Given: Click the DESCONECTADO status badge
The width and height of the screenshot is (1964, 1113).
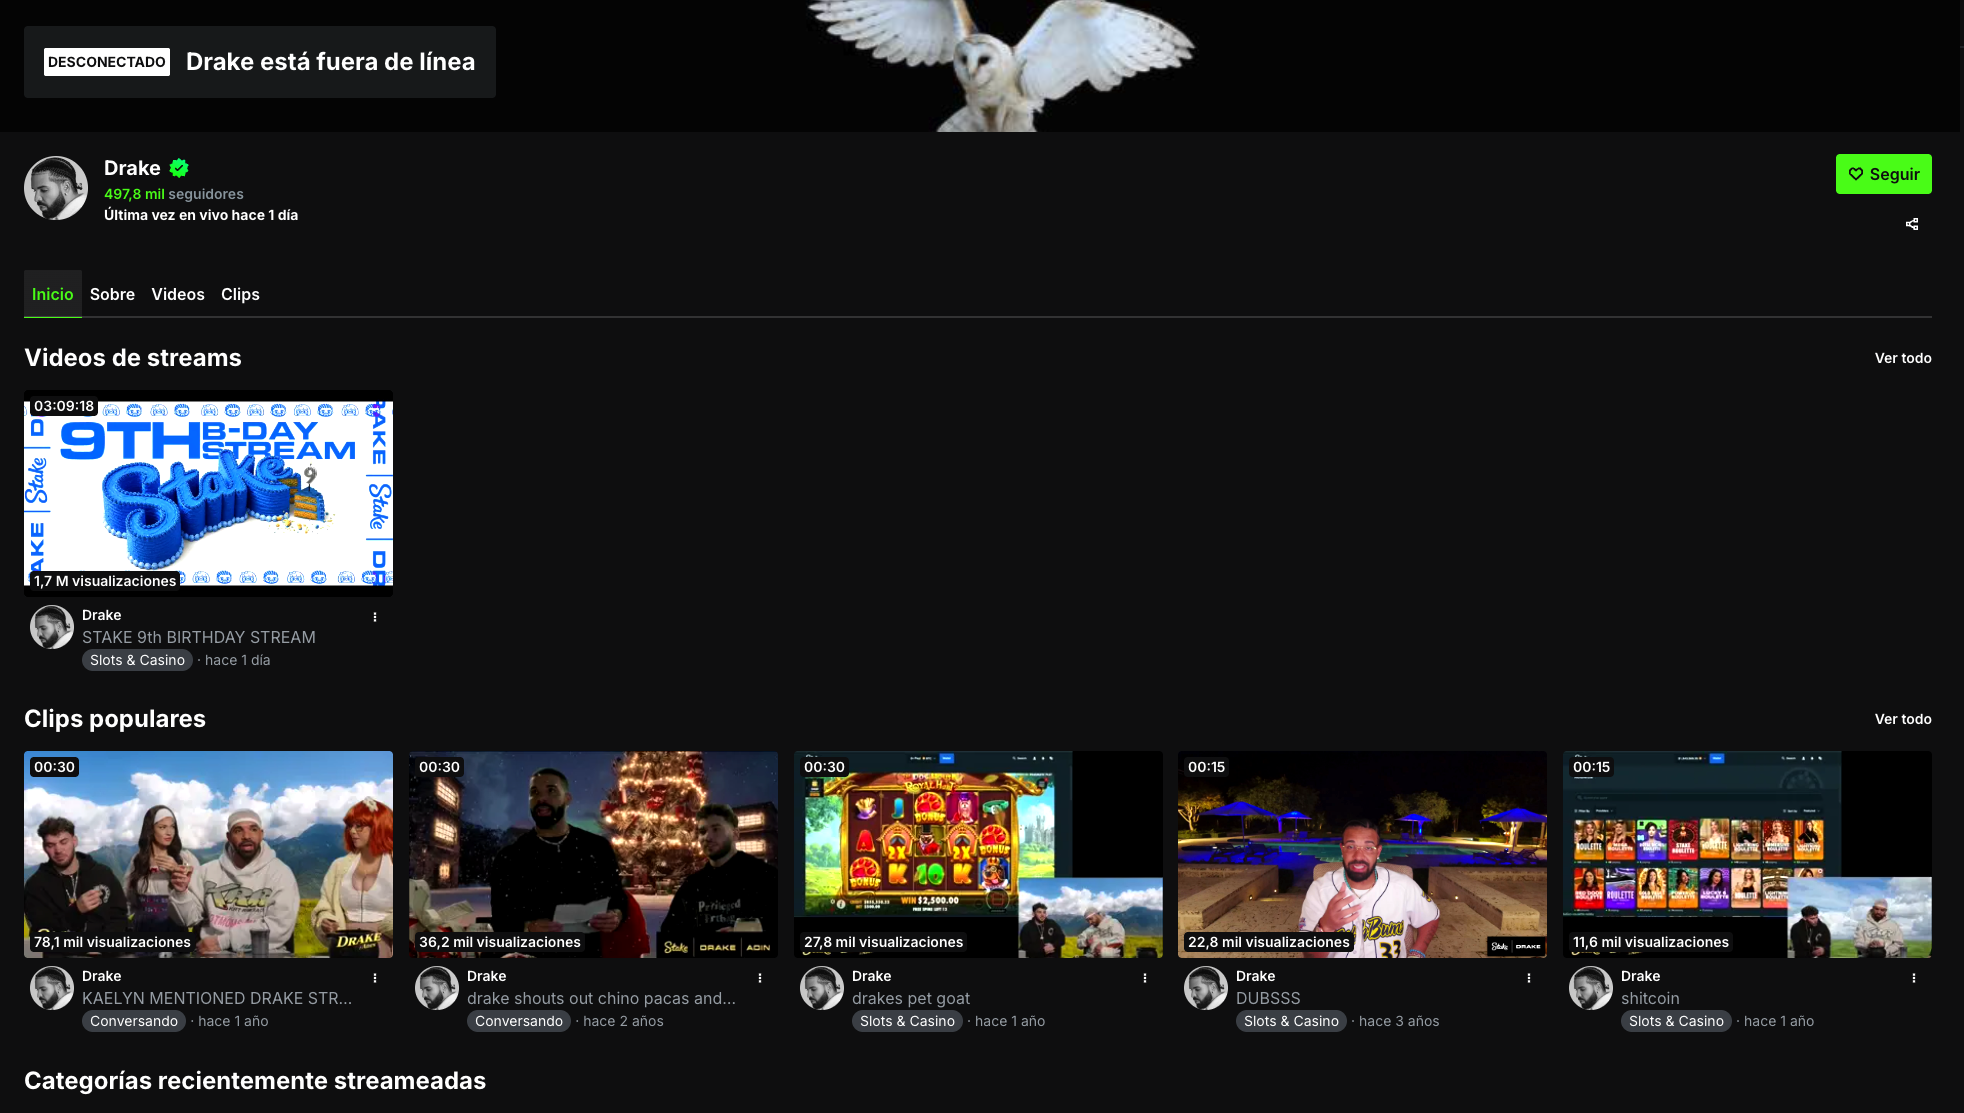Looking at the screenshot, I should 107,62.
